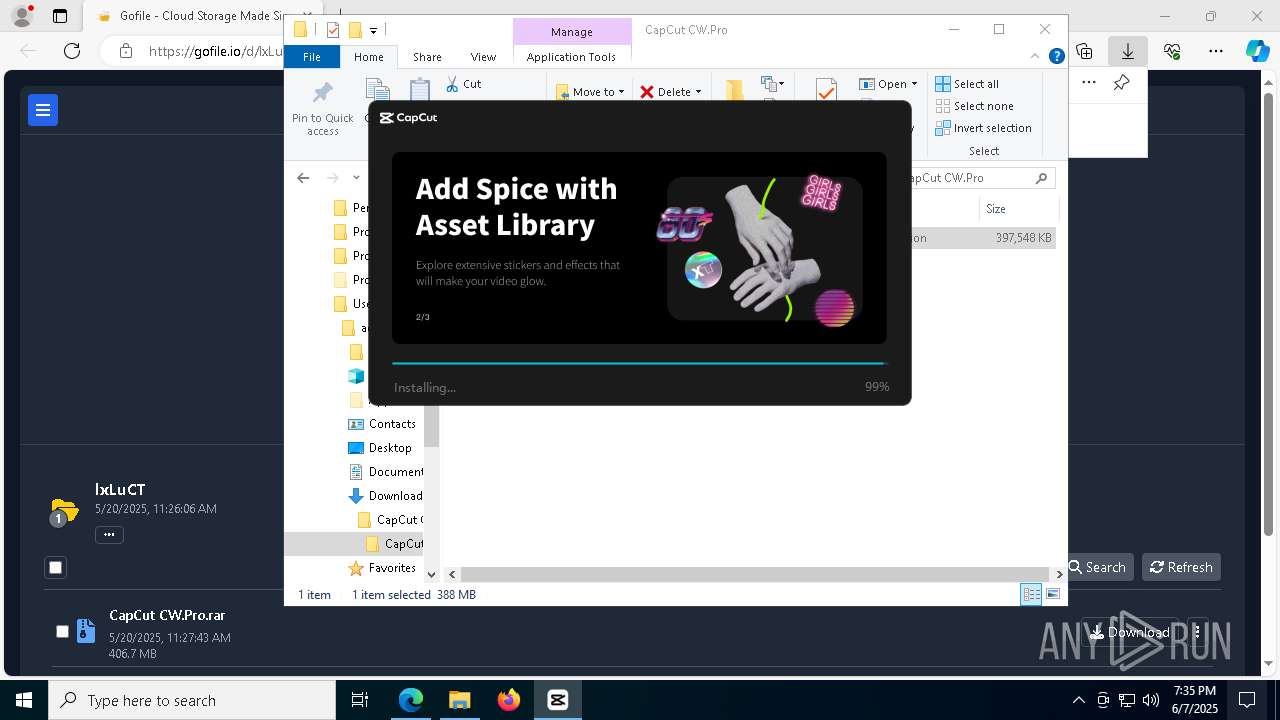Image resolution: width=1280 pixels, height=720 pixels.
Task: Switch to the Home ribbon tab
Action: [x=368, y=57]
